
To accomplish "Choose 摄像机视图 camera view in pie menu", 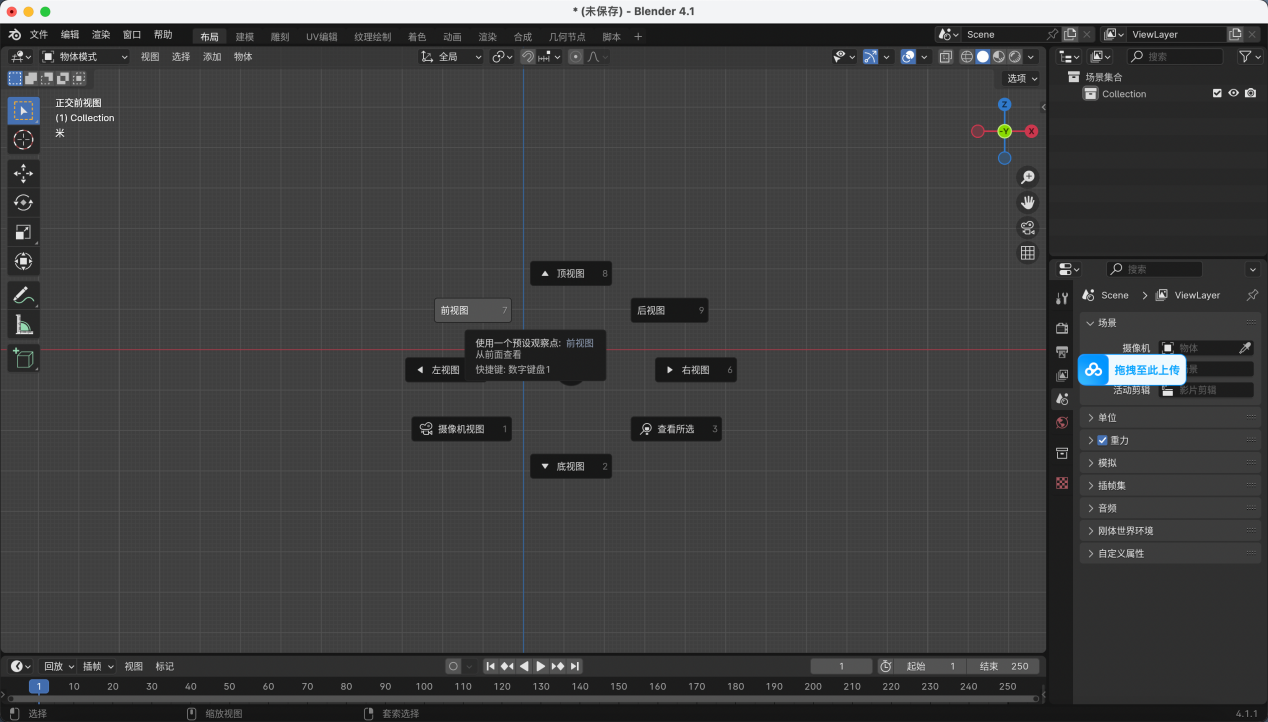I will (462, 429).
